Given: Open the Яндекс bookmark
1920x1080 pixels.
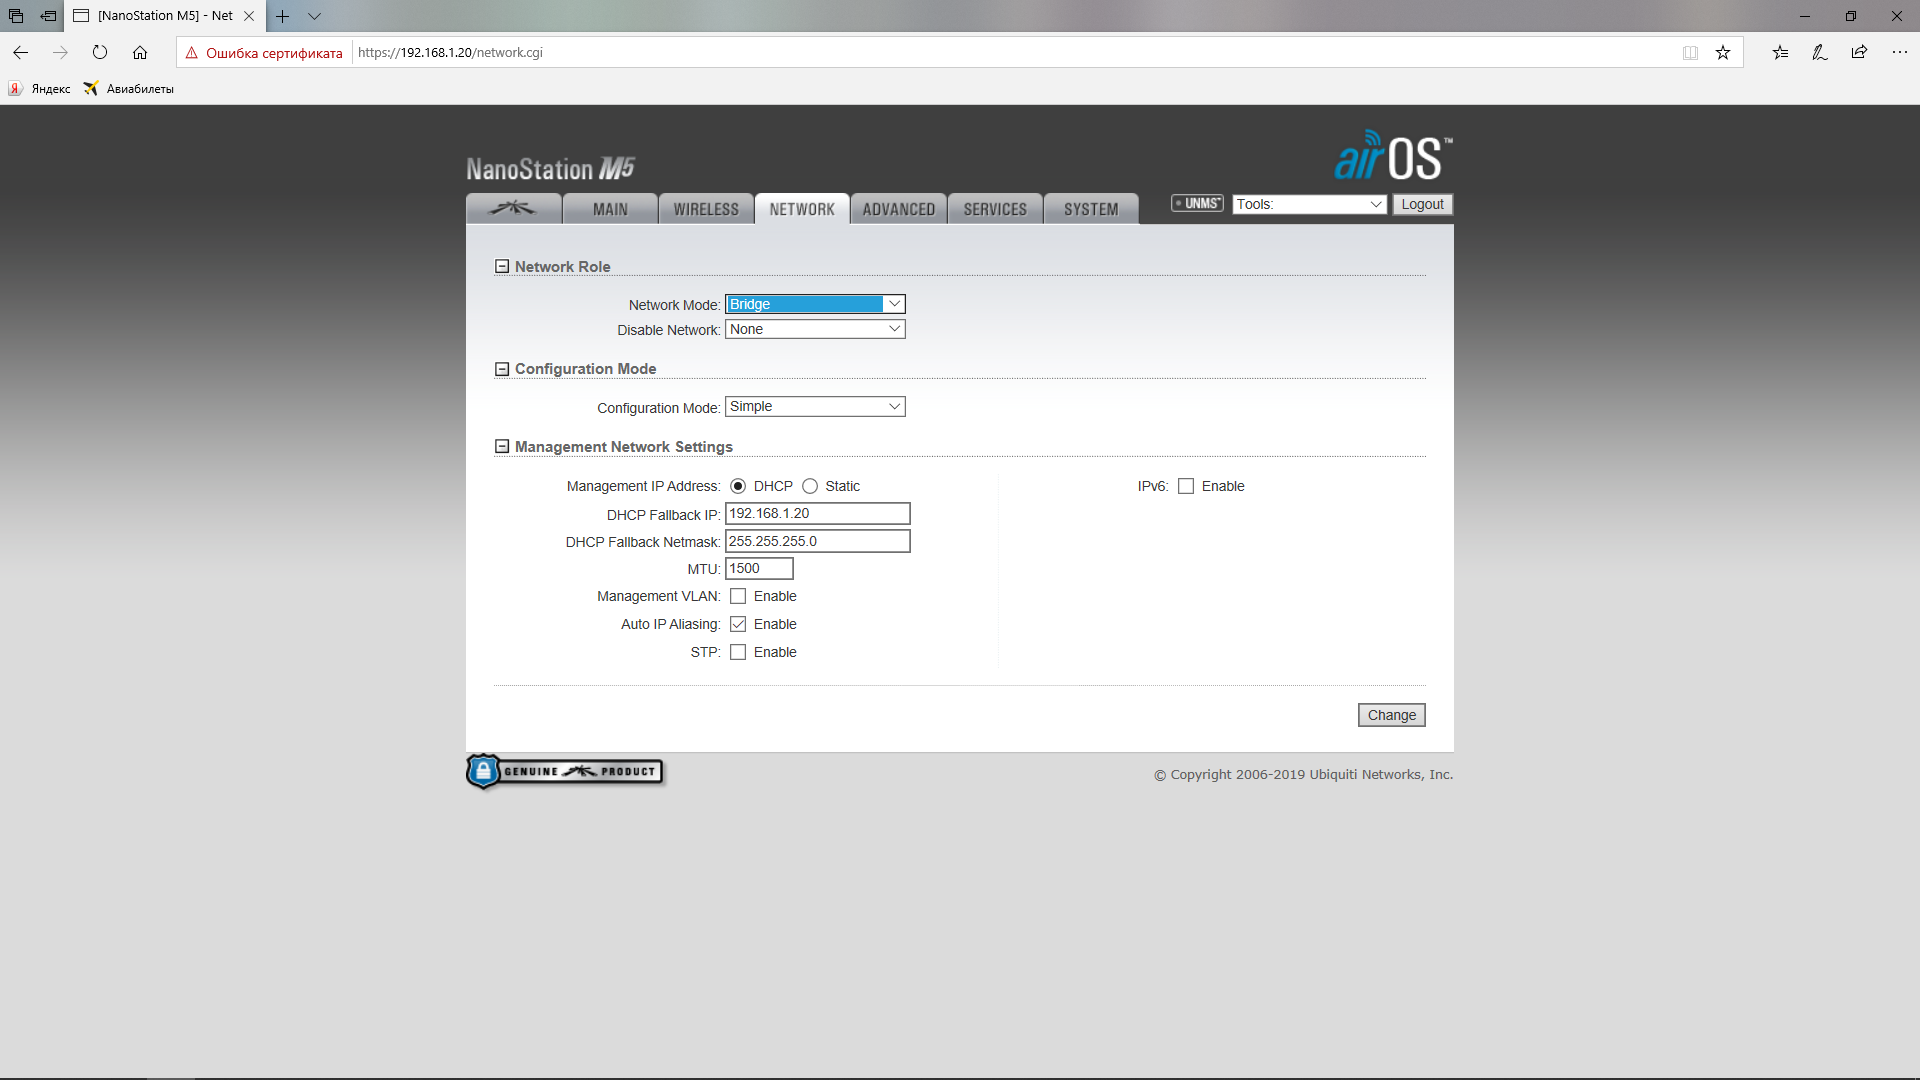Looking at the screenshot, I should [x=40, y=89].
